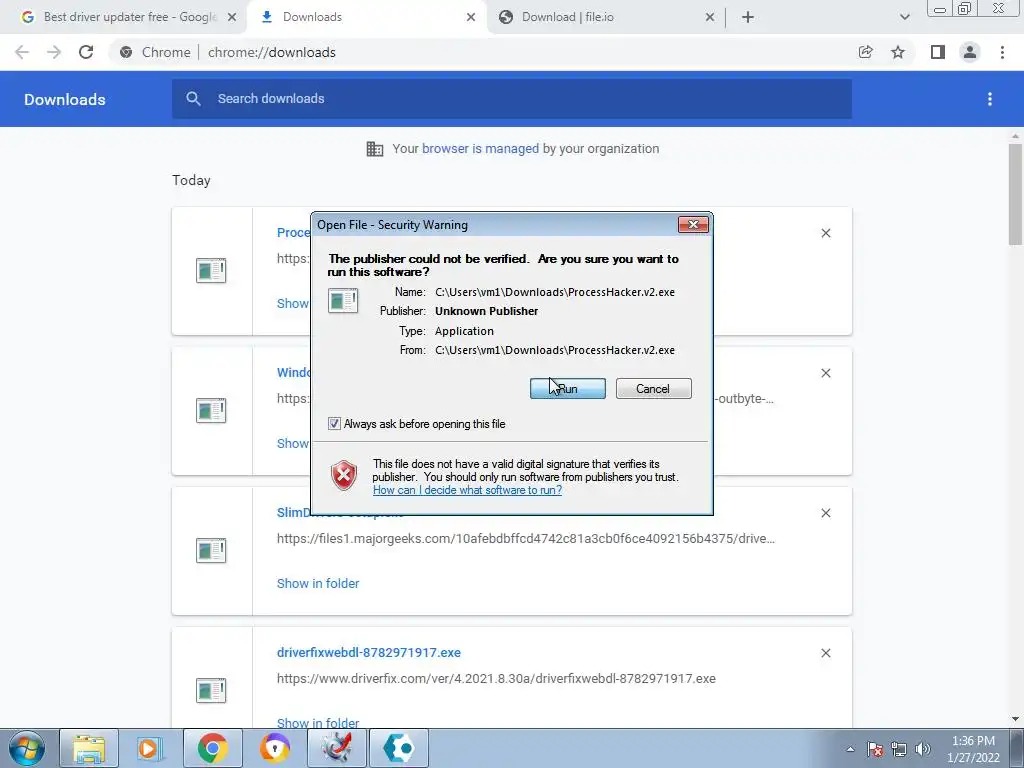Open 'How can I decide what software to run?' link
Image resolution: width=1024 pixels, height=768 pixels.
coord(467,490)
